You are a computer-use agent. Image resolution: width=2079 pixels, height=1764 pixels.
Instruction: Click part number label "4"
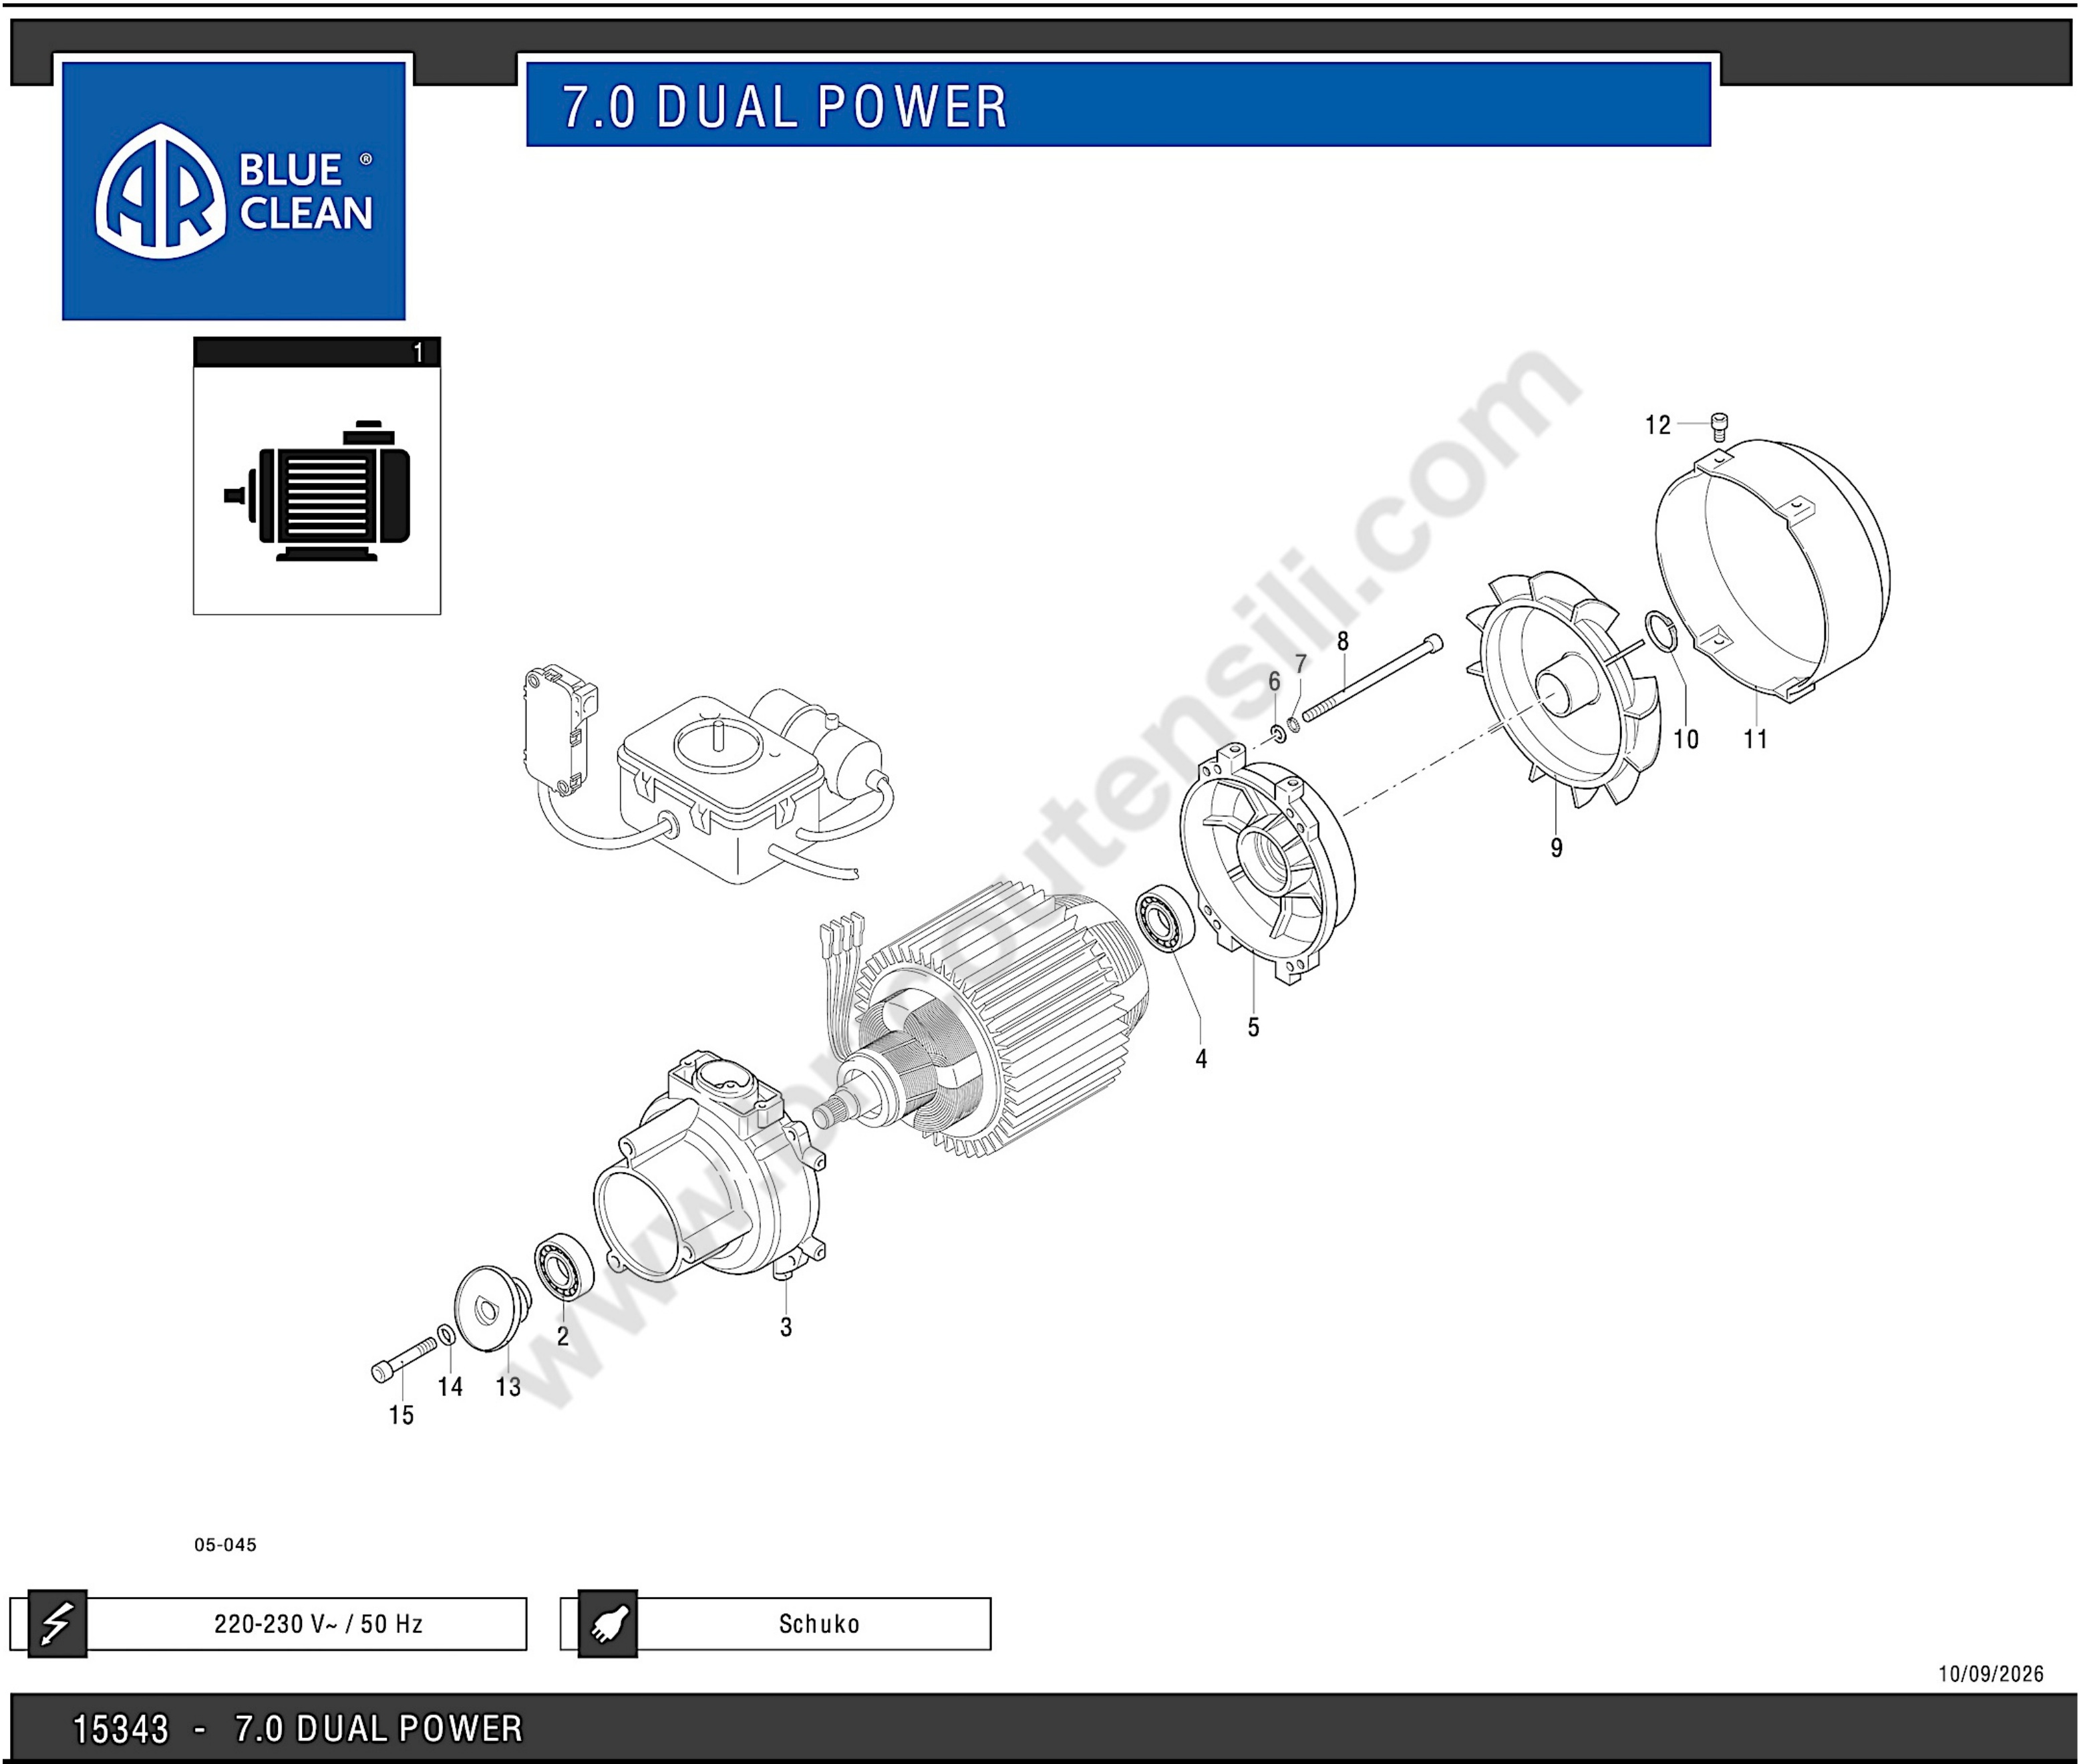(x=1201, y=1059)
